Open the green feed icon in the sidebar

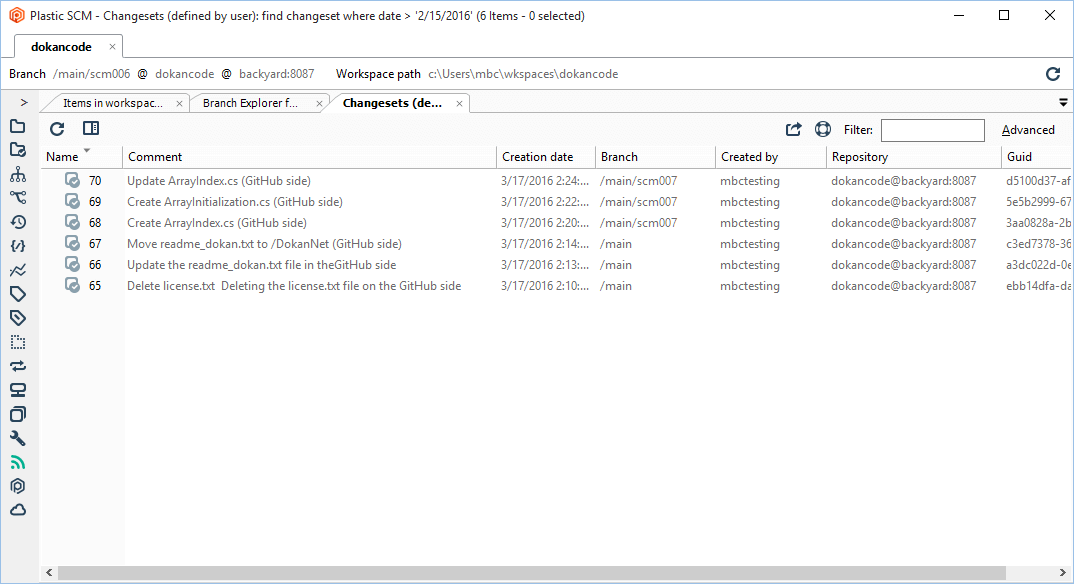pos(17,462)
